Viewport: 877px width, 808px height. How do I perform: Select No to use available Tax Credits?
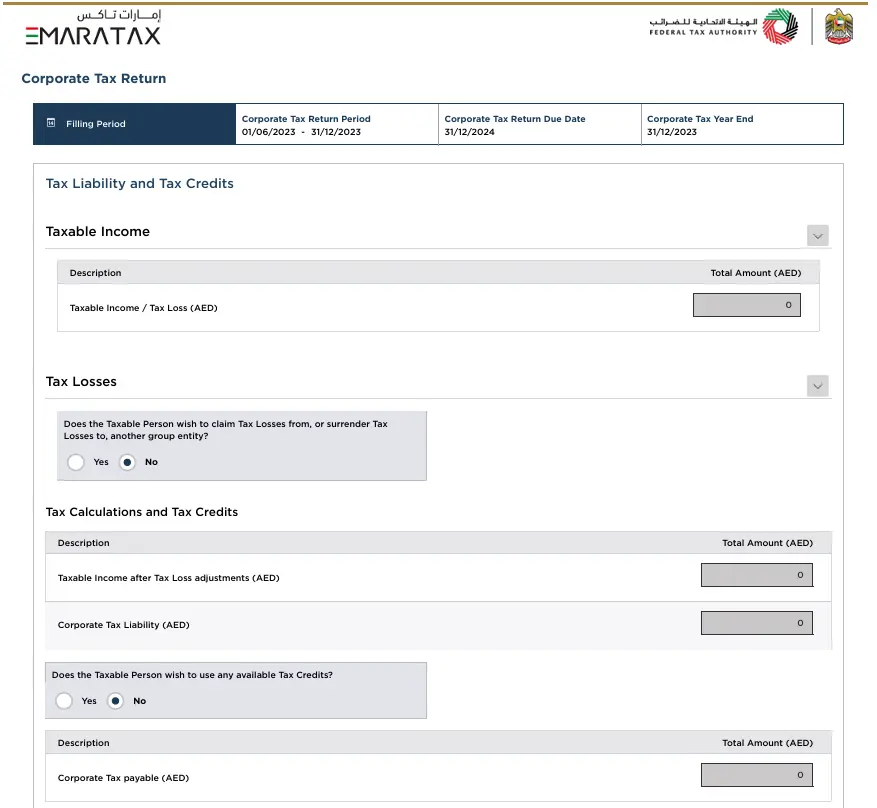point(115,701)
